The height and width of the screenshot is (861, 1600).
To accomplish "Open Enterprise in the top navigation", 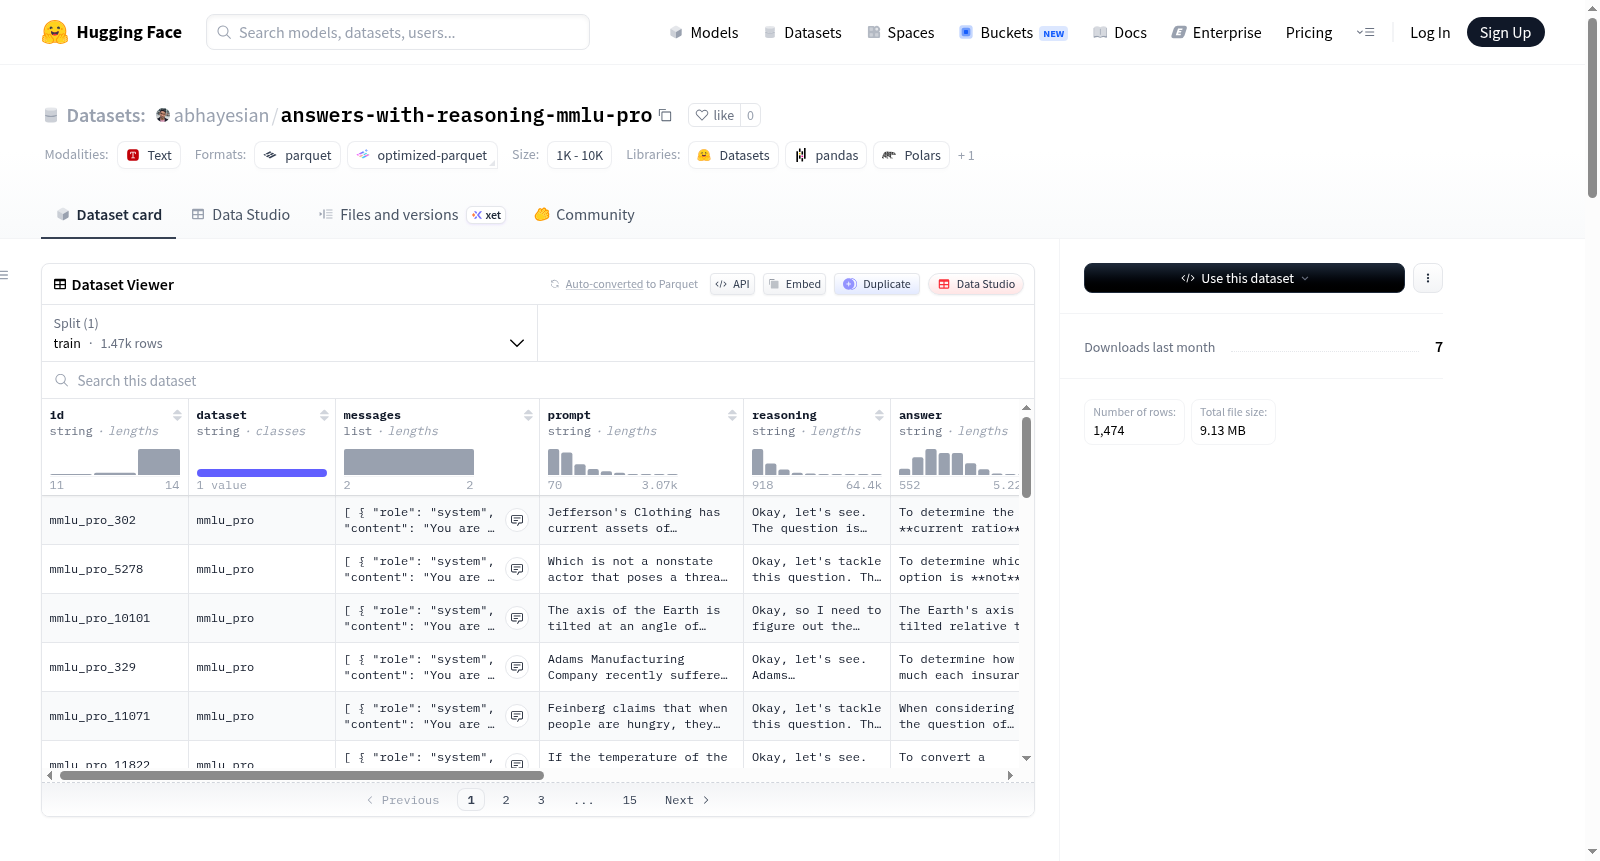I will click(1216, 32).
